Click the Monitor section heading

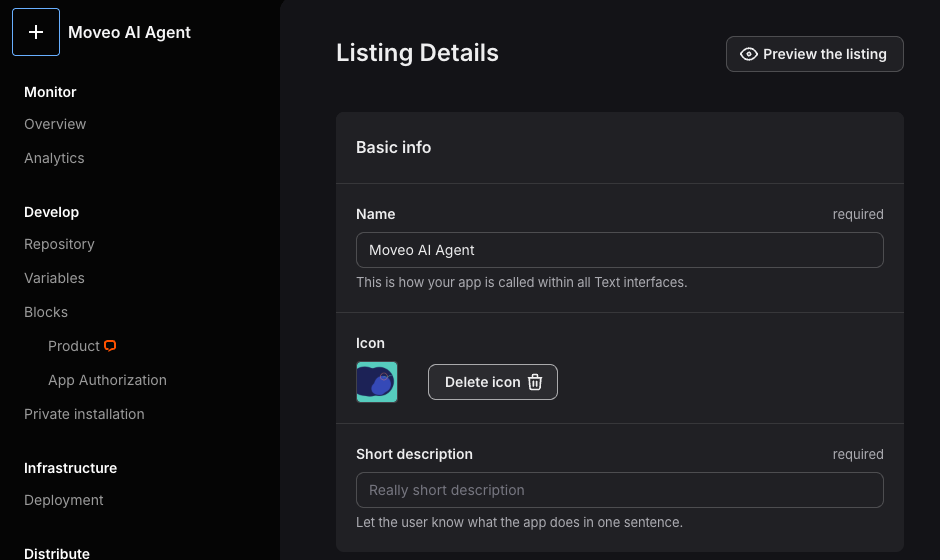(50, 92)
